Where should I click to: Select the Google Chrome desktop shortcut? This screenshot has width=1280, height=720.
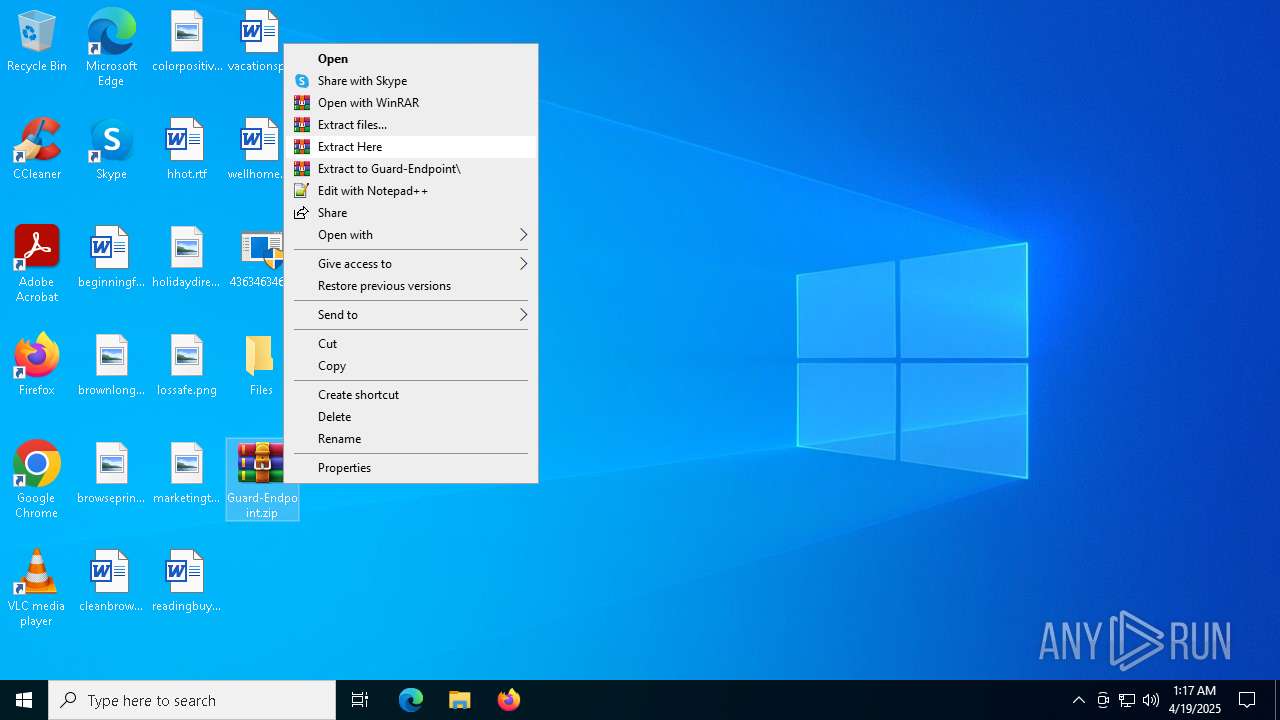[x=37, y=480]
